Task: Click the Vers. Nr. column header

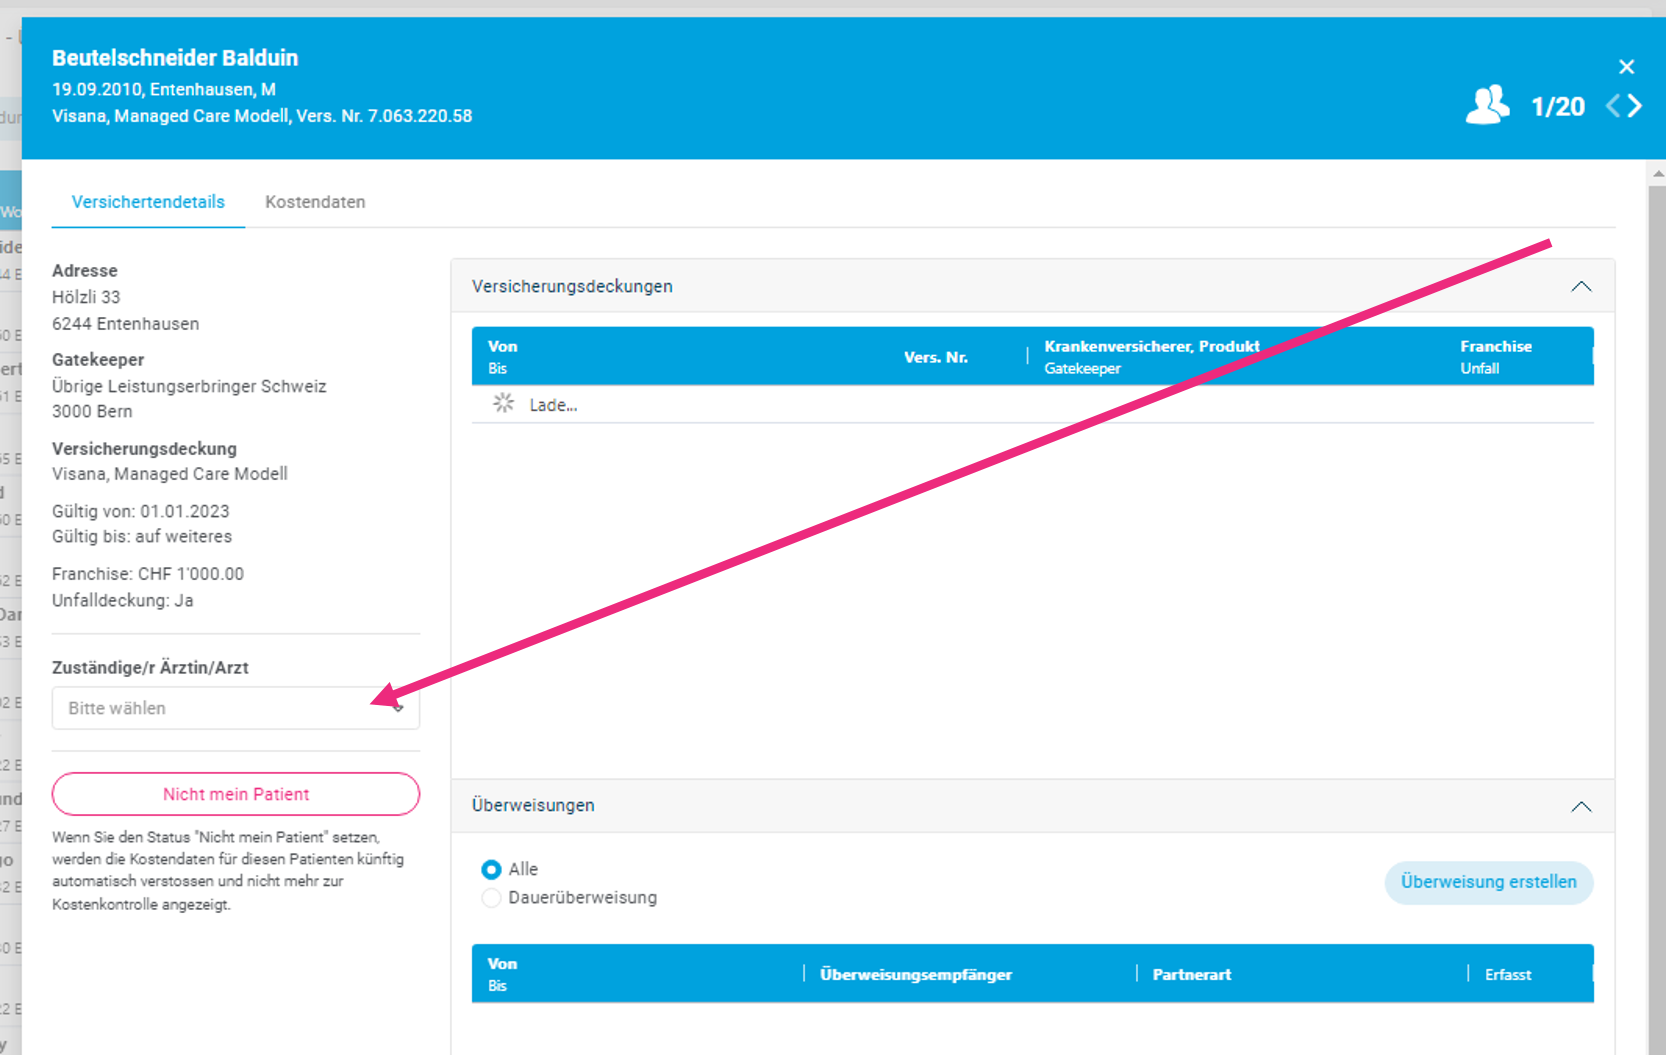Action: click(x=936, y=357)
